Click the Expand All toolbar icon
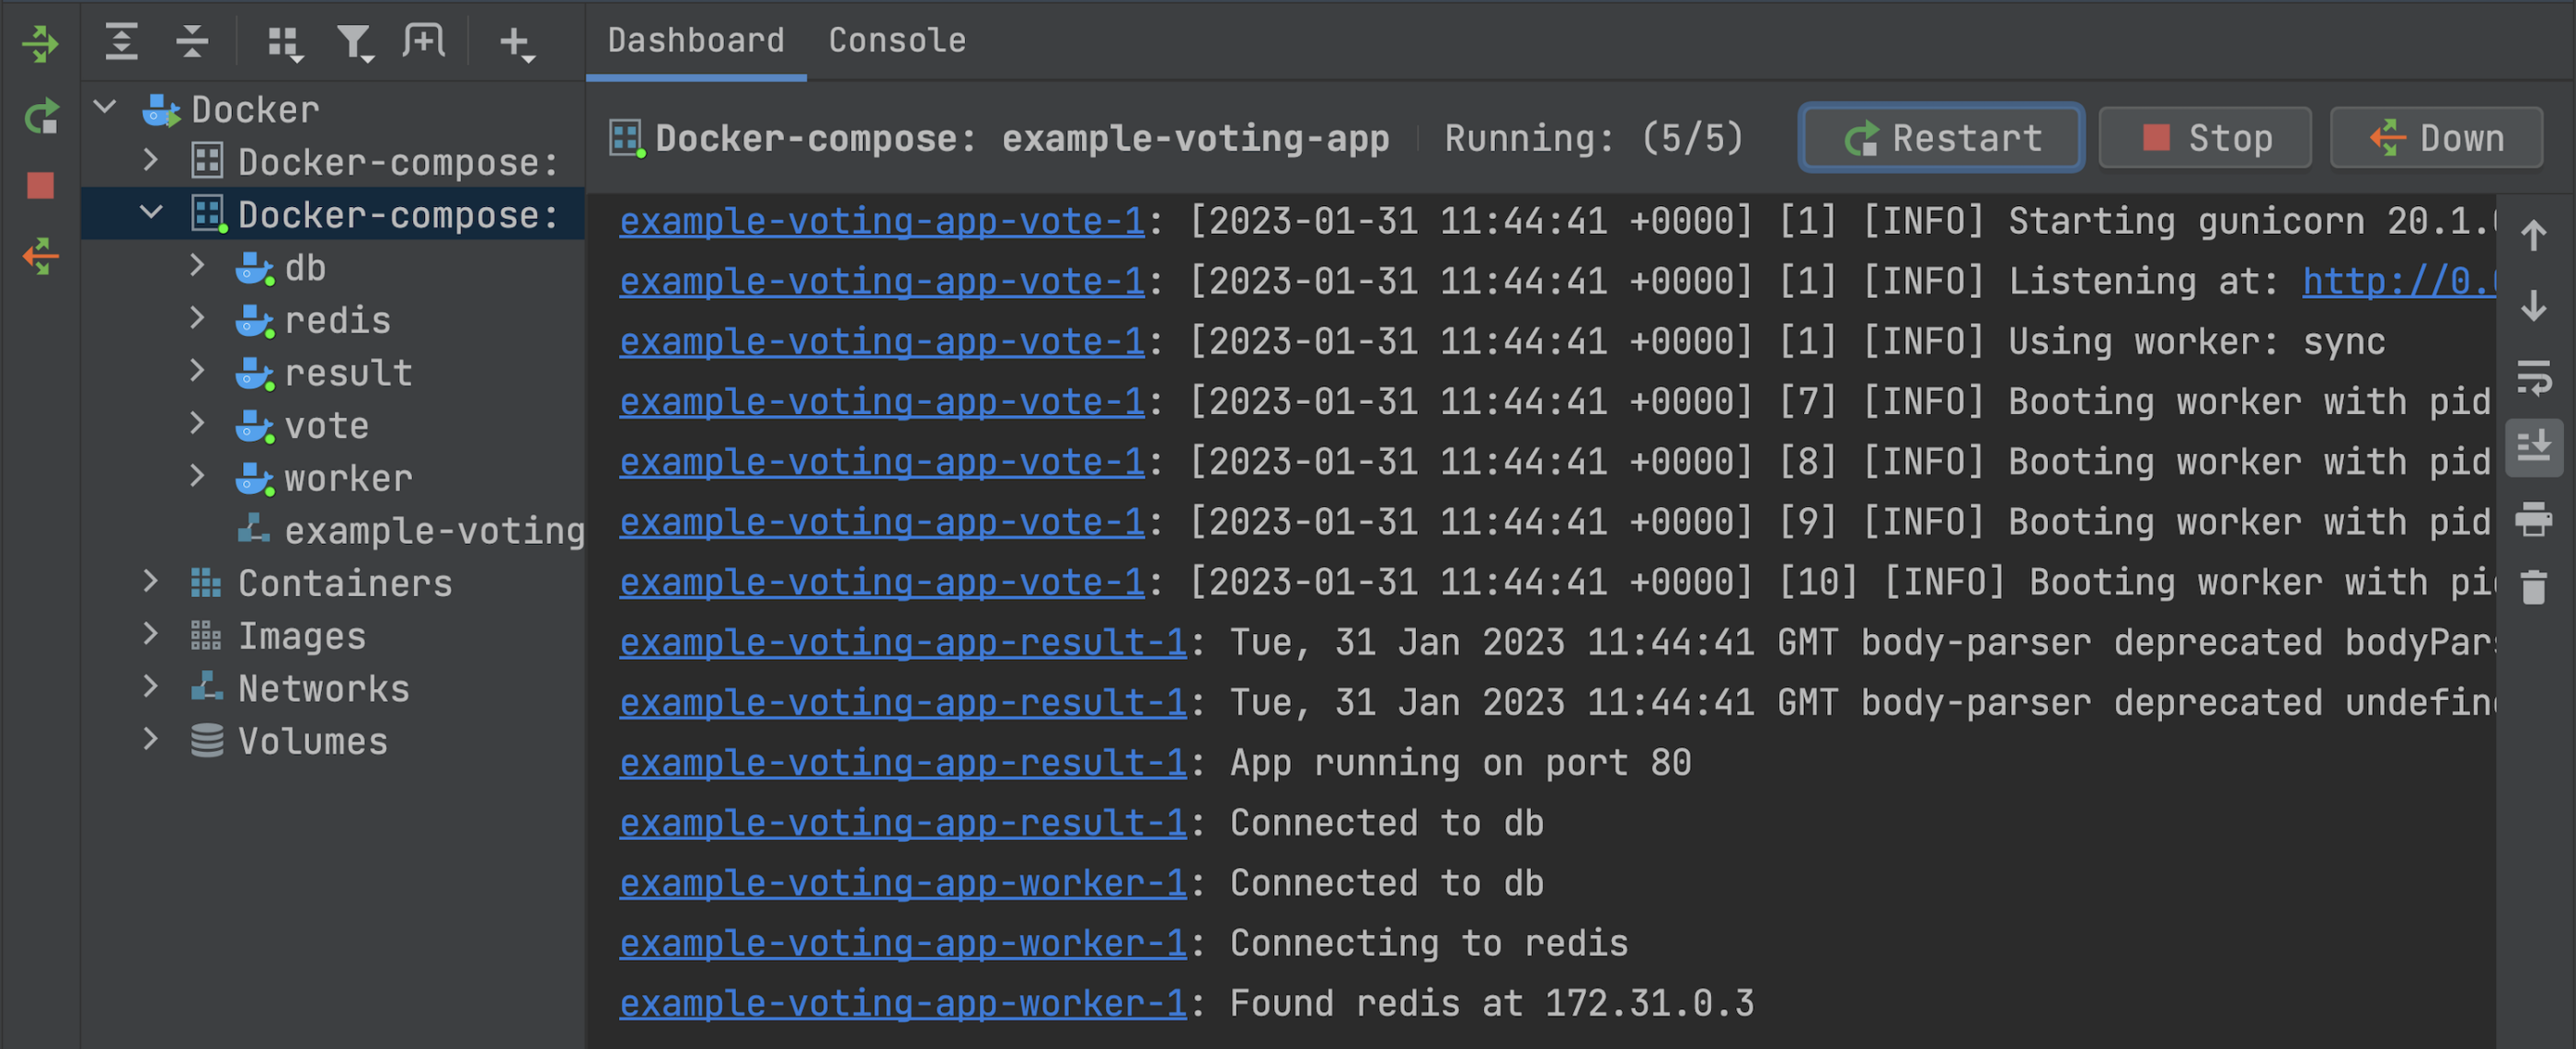 point(121,41)
